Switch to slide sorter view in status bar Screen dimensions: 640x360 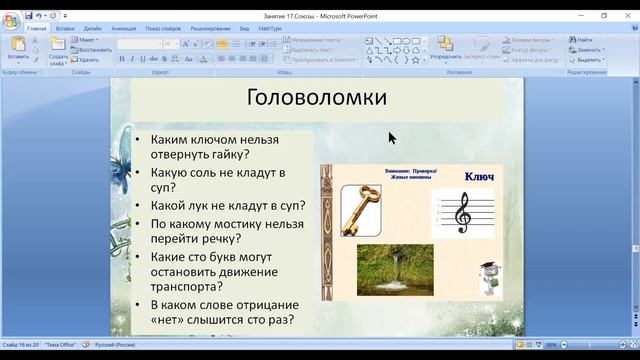(x=529, y=345)
